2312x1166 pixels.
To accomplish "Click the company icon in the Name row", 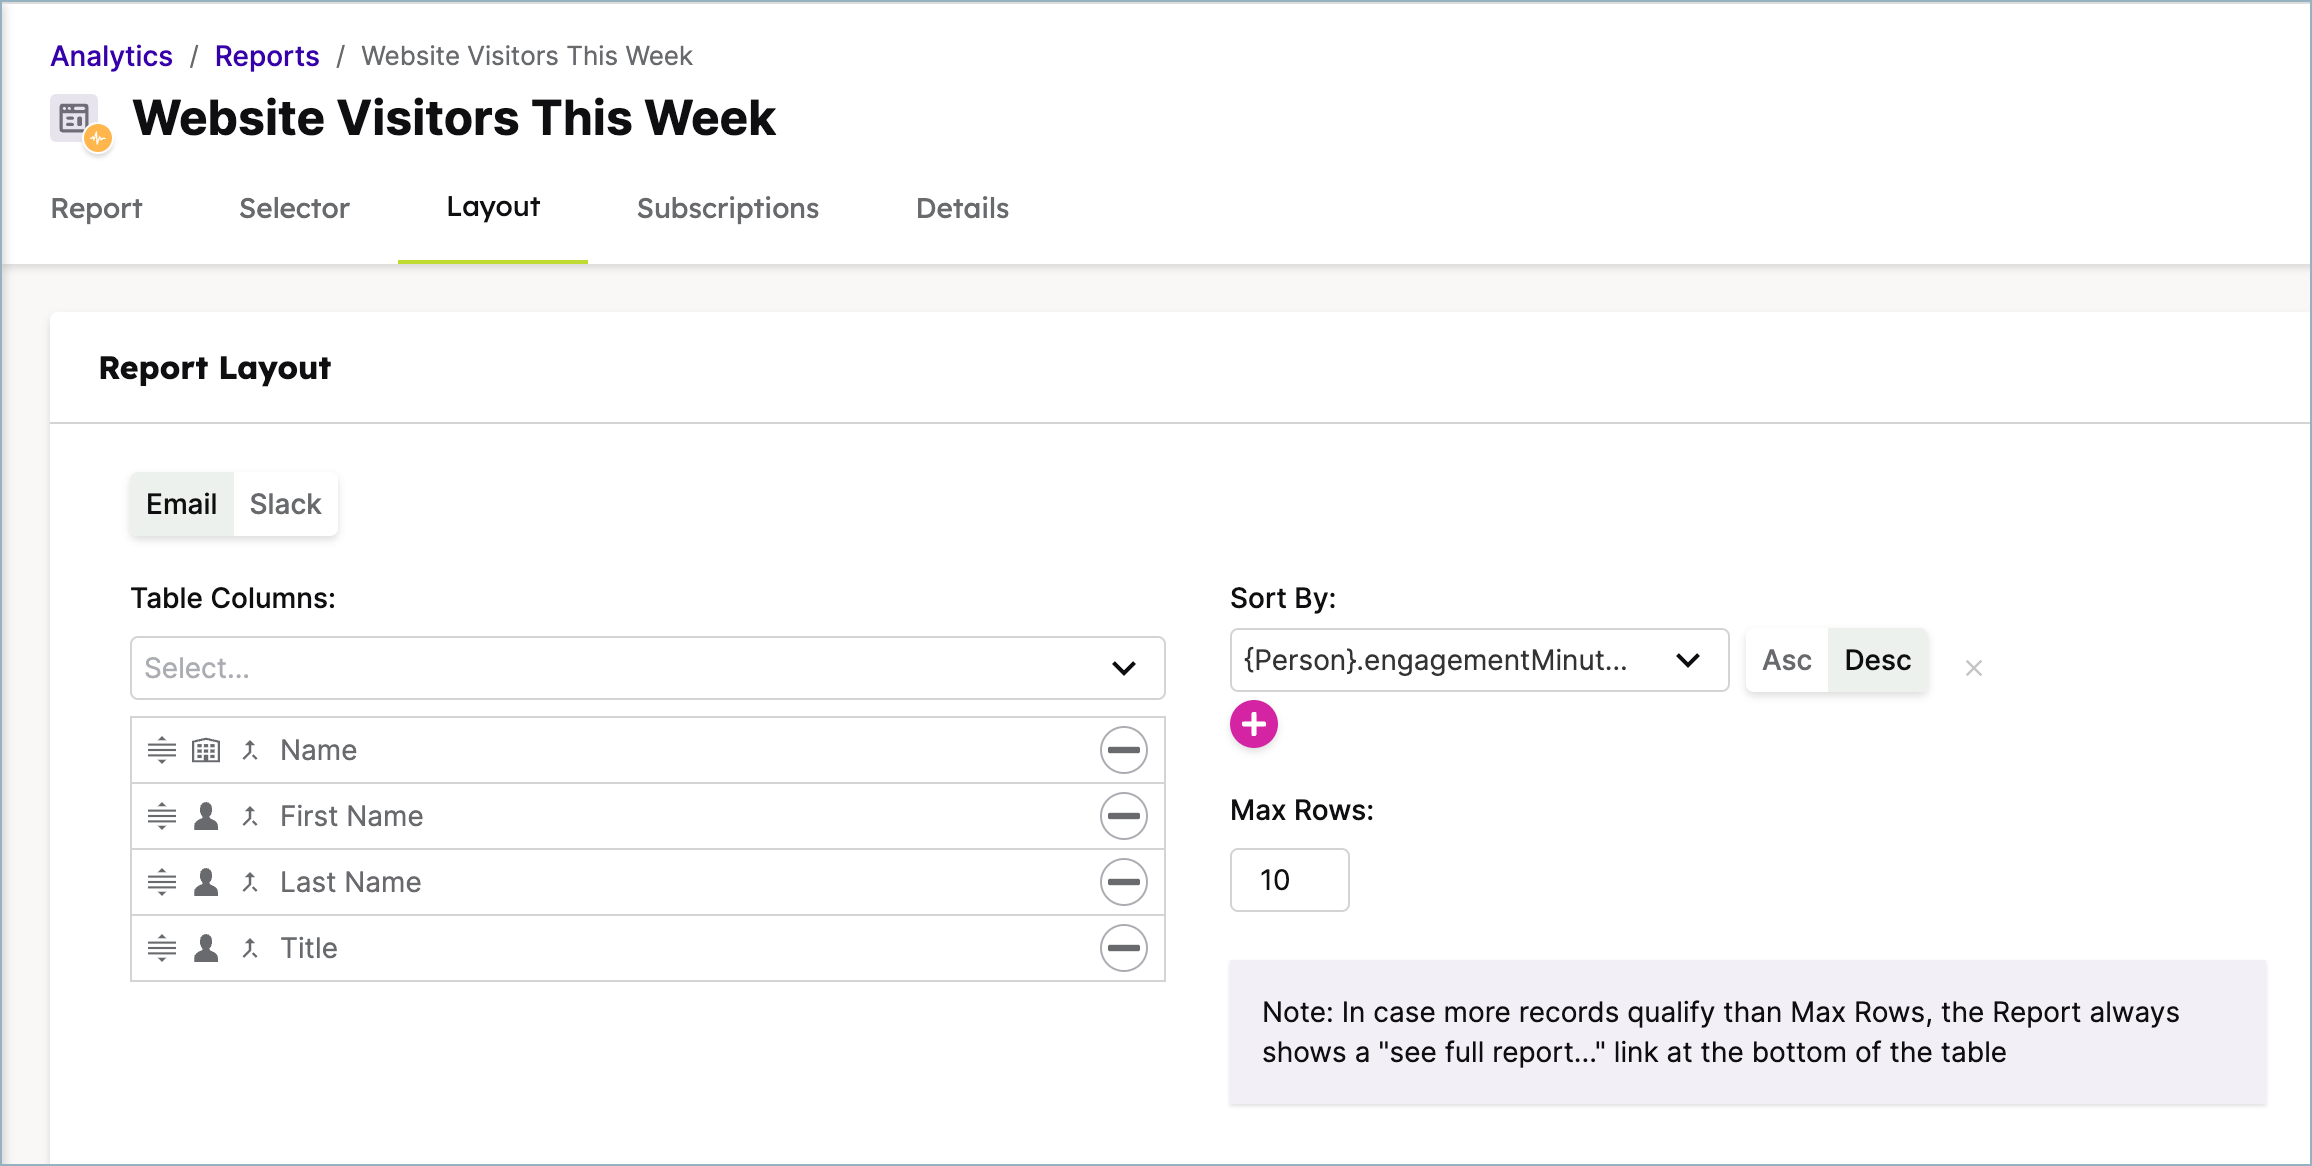I will (x=206, y=750).
